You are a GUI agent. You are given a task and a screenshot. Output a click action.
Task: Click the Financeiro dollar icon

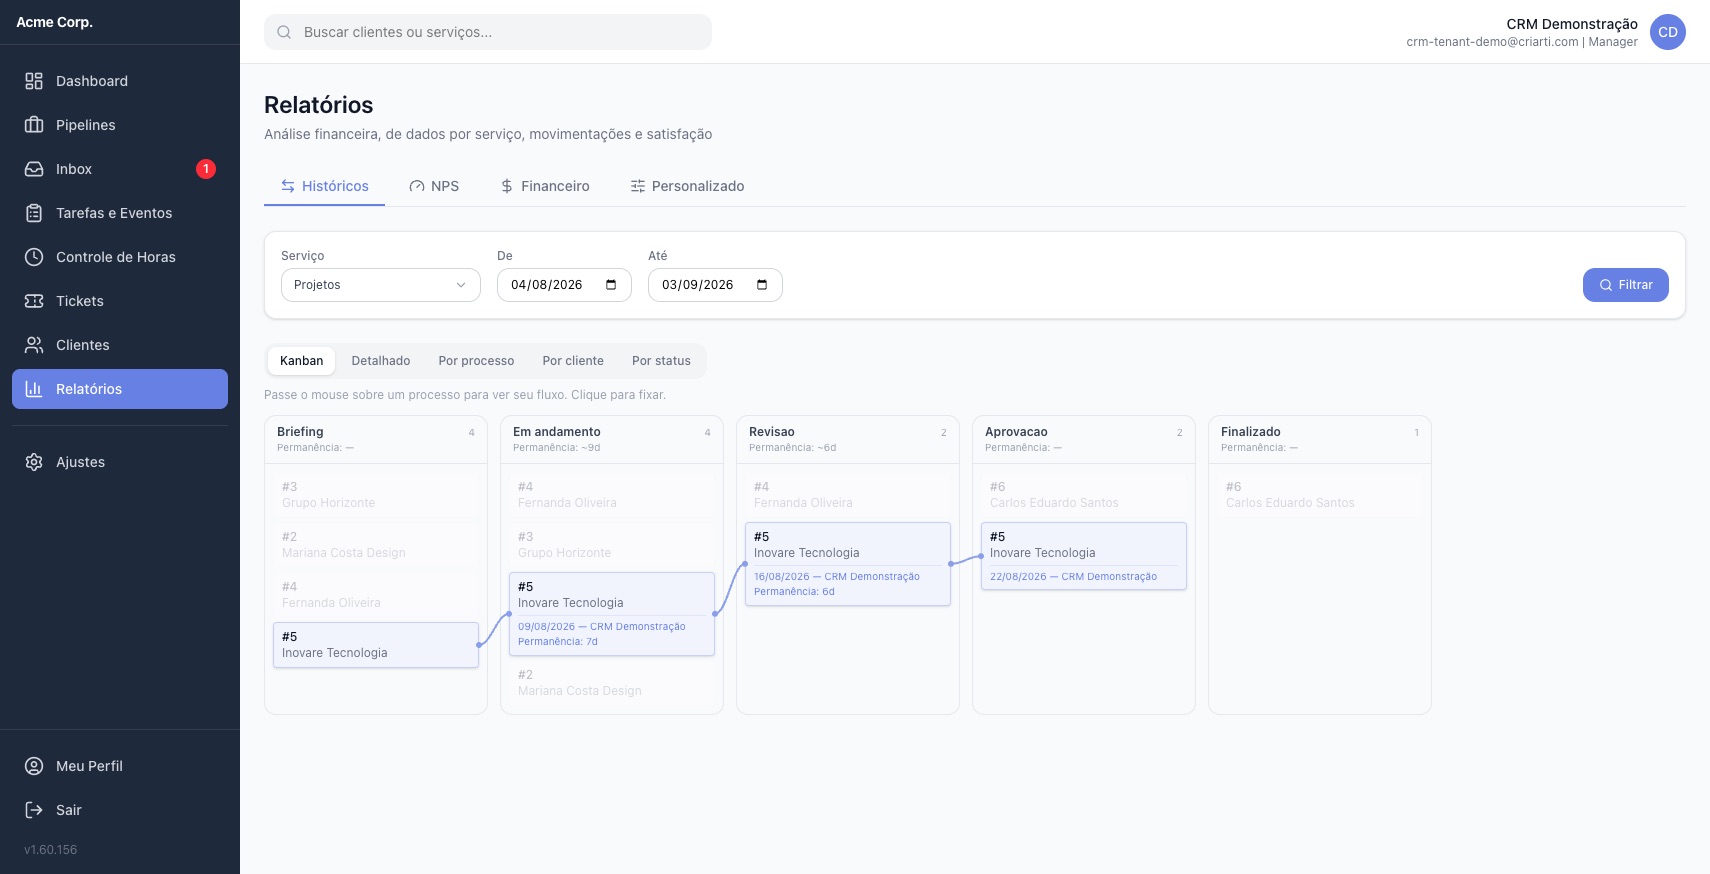pyautogui.click(x=507, y=186)
